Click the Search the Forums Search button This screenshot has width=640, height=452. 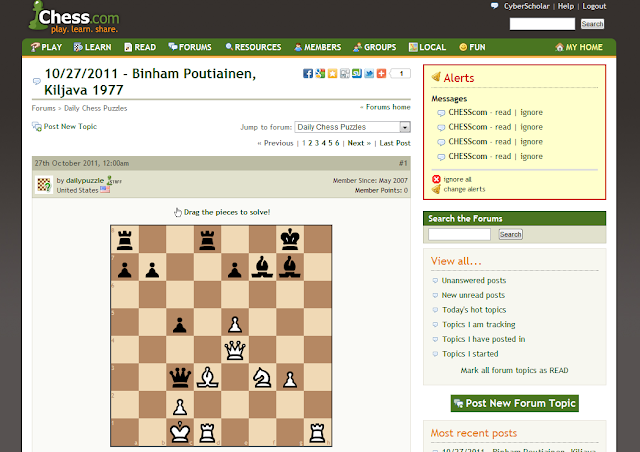point(510,234)
